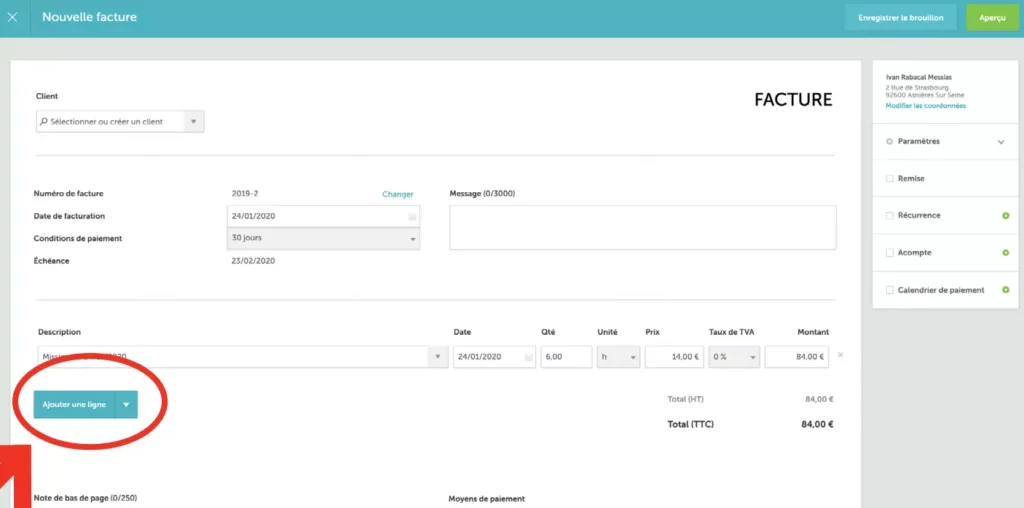This screenshot has height=508, width=1024.
Task: Click Enregistrer le brouillon button
Action: click(900, 18)
